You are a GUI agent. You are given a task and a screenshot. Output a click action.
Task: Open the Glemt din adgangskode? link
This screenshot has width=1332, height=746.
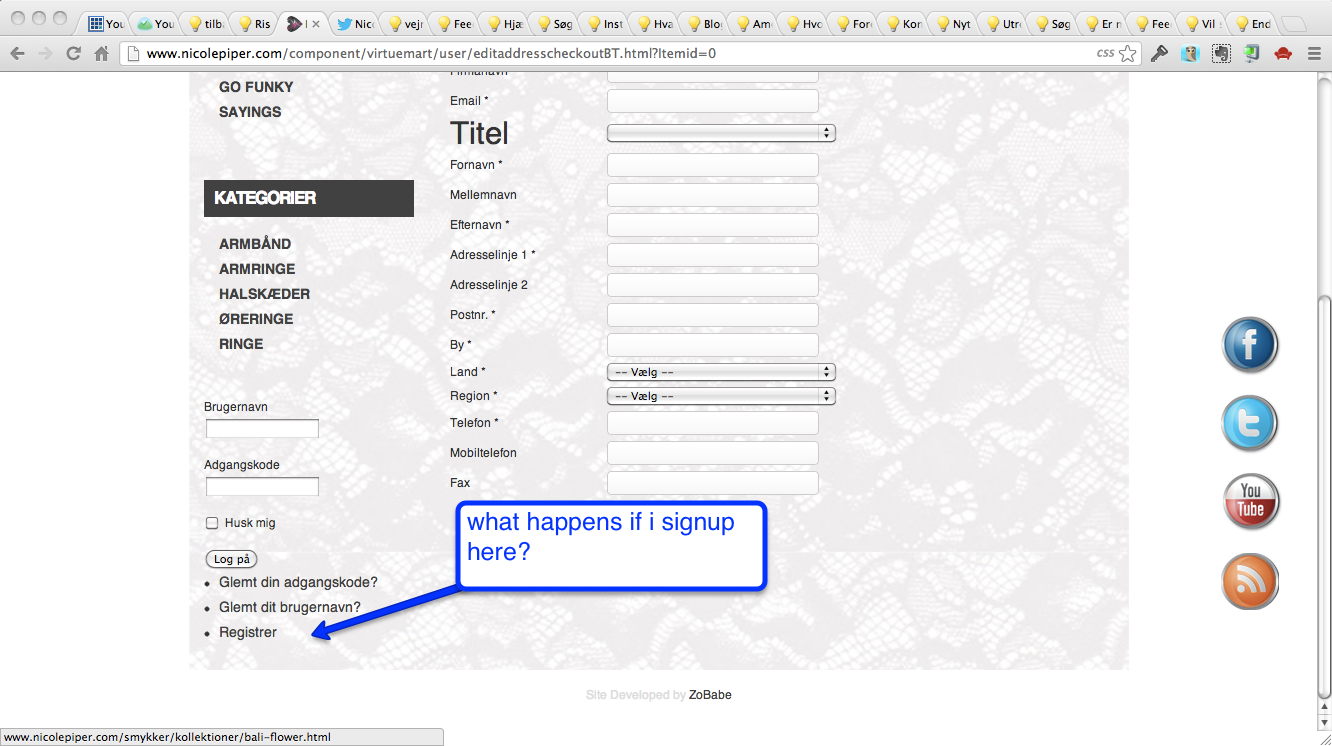point(298,582)
